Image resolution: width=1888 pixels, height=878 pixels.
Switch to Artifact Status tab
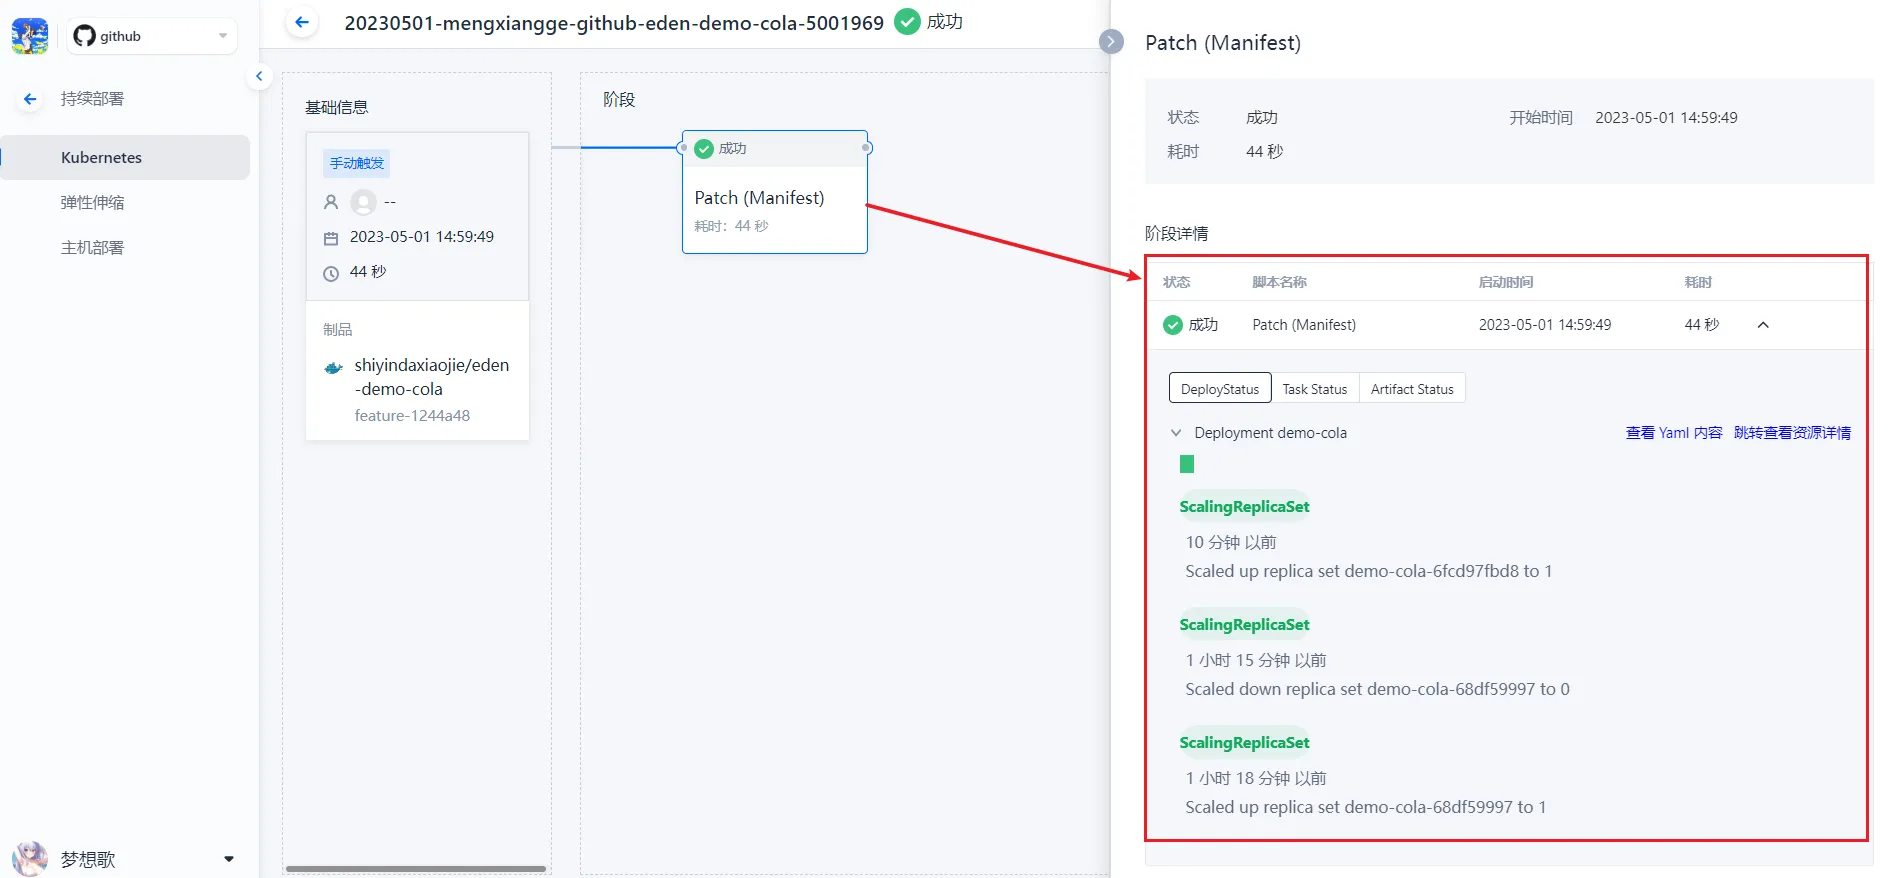click(x=1412, y=389)
